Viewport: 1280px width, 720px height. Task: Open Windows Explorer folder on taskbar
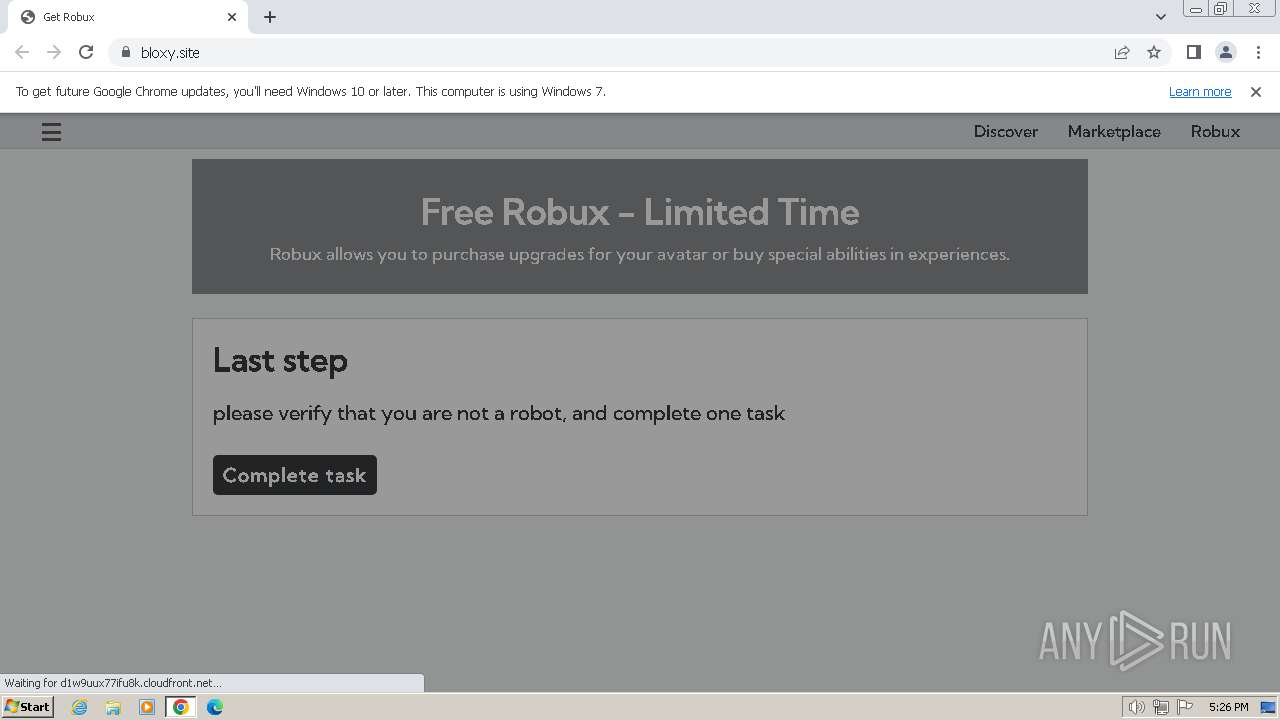[113, 707]
